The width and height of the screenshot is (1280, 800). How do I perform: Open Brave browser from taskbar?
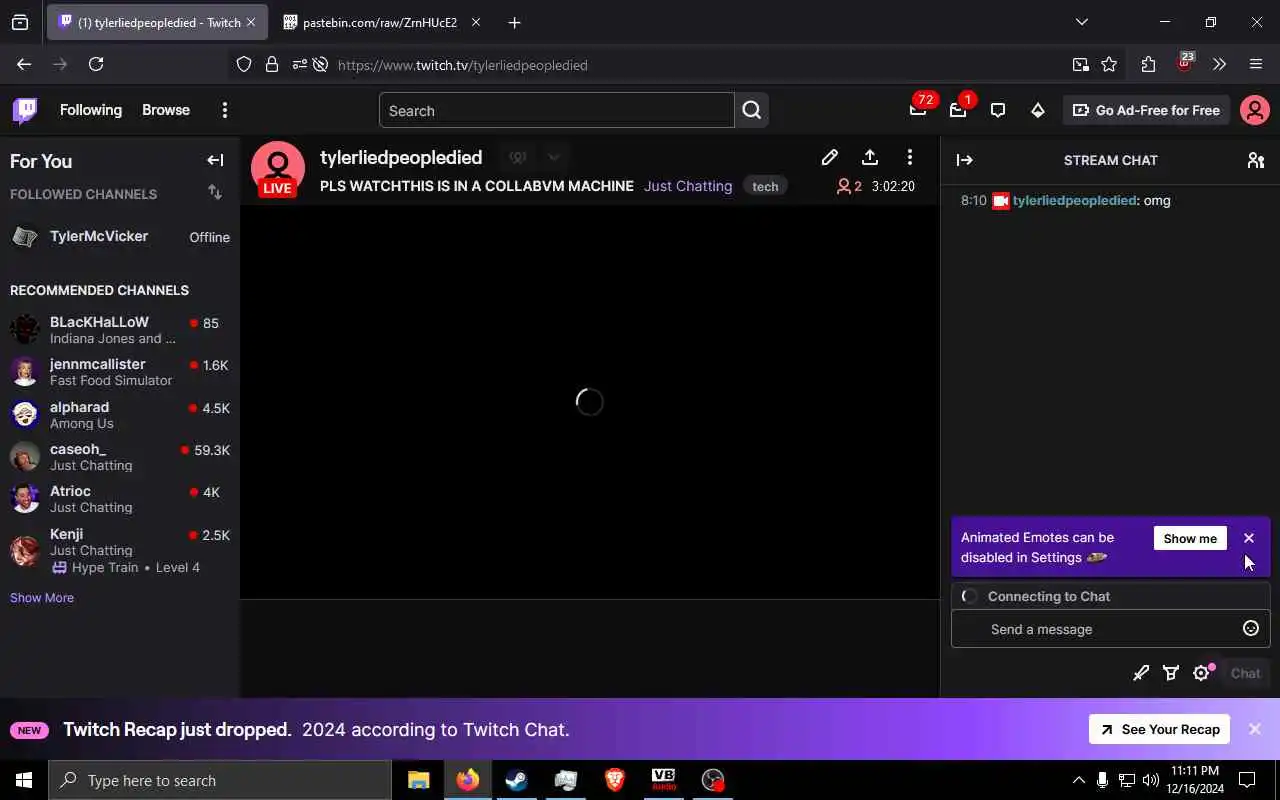(615, 780)
